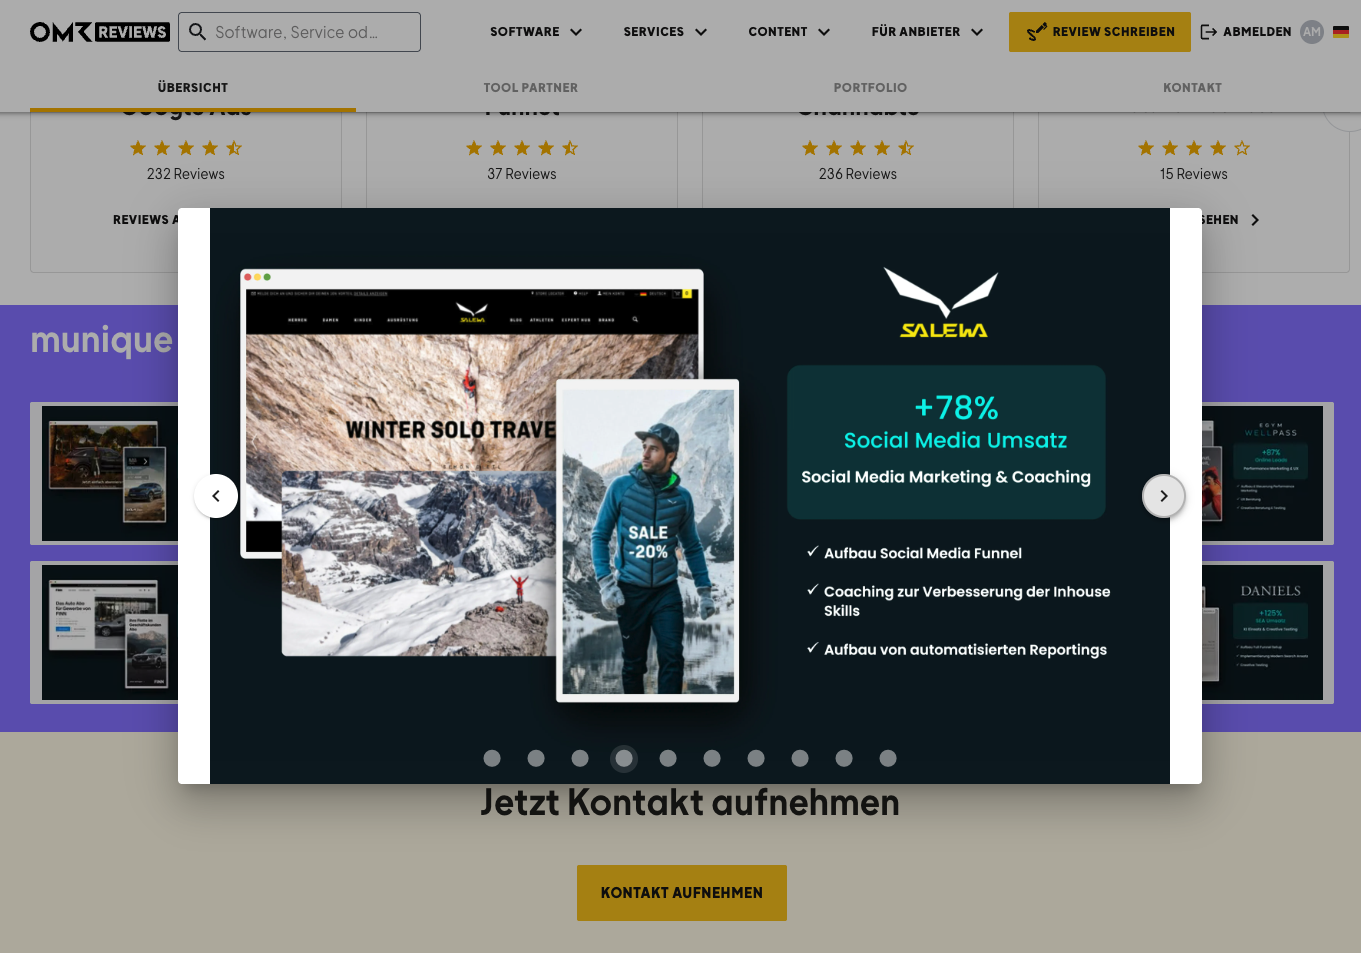Click the 236 Reviews text
Screen dimensions: 1361x953
pos(858,174)
